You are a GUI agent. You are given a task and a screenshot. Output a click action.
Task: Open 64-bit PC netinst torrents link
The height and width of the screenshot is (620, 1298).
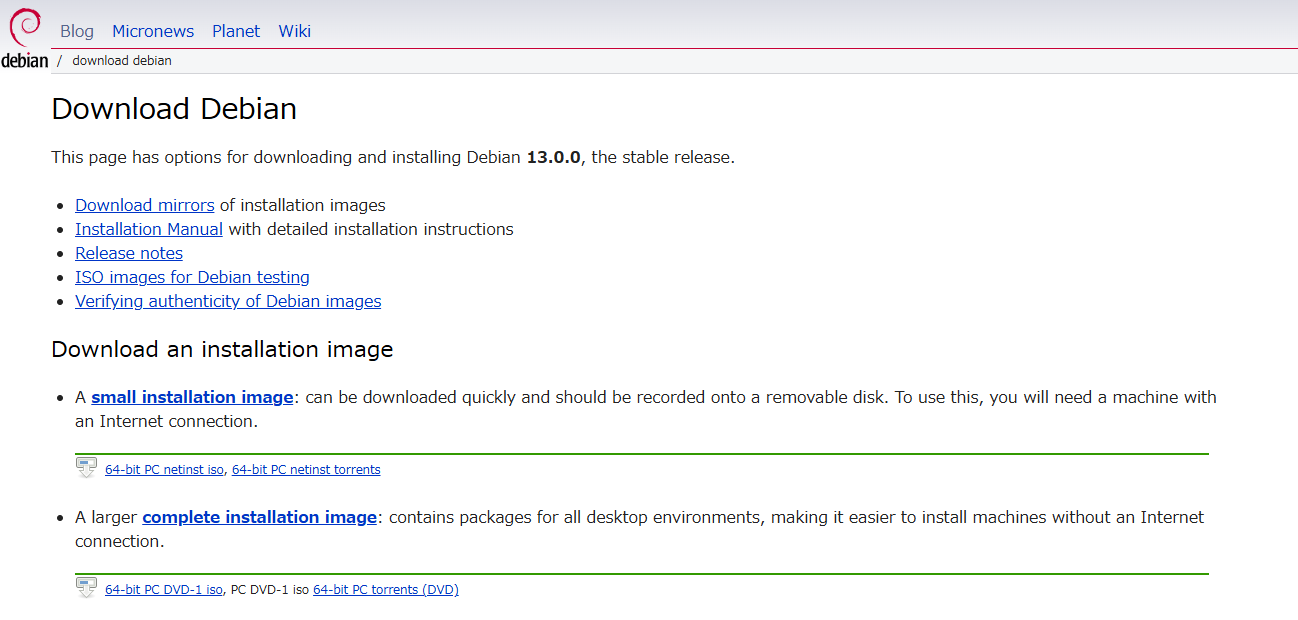point(306,469)
